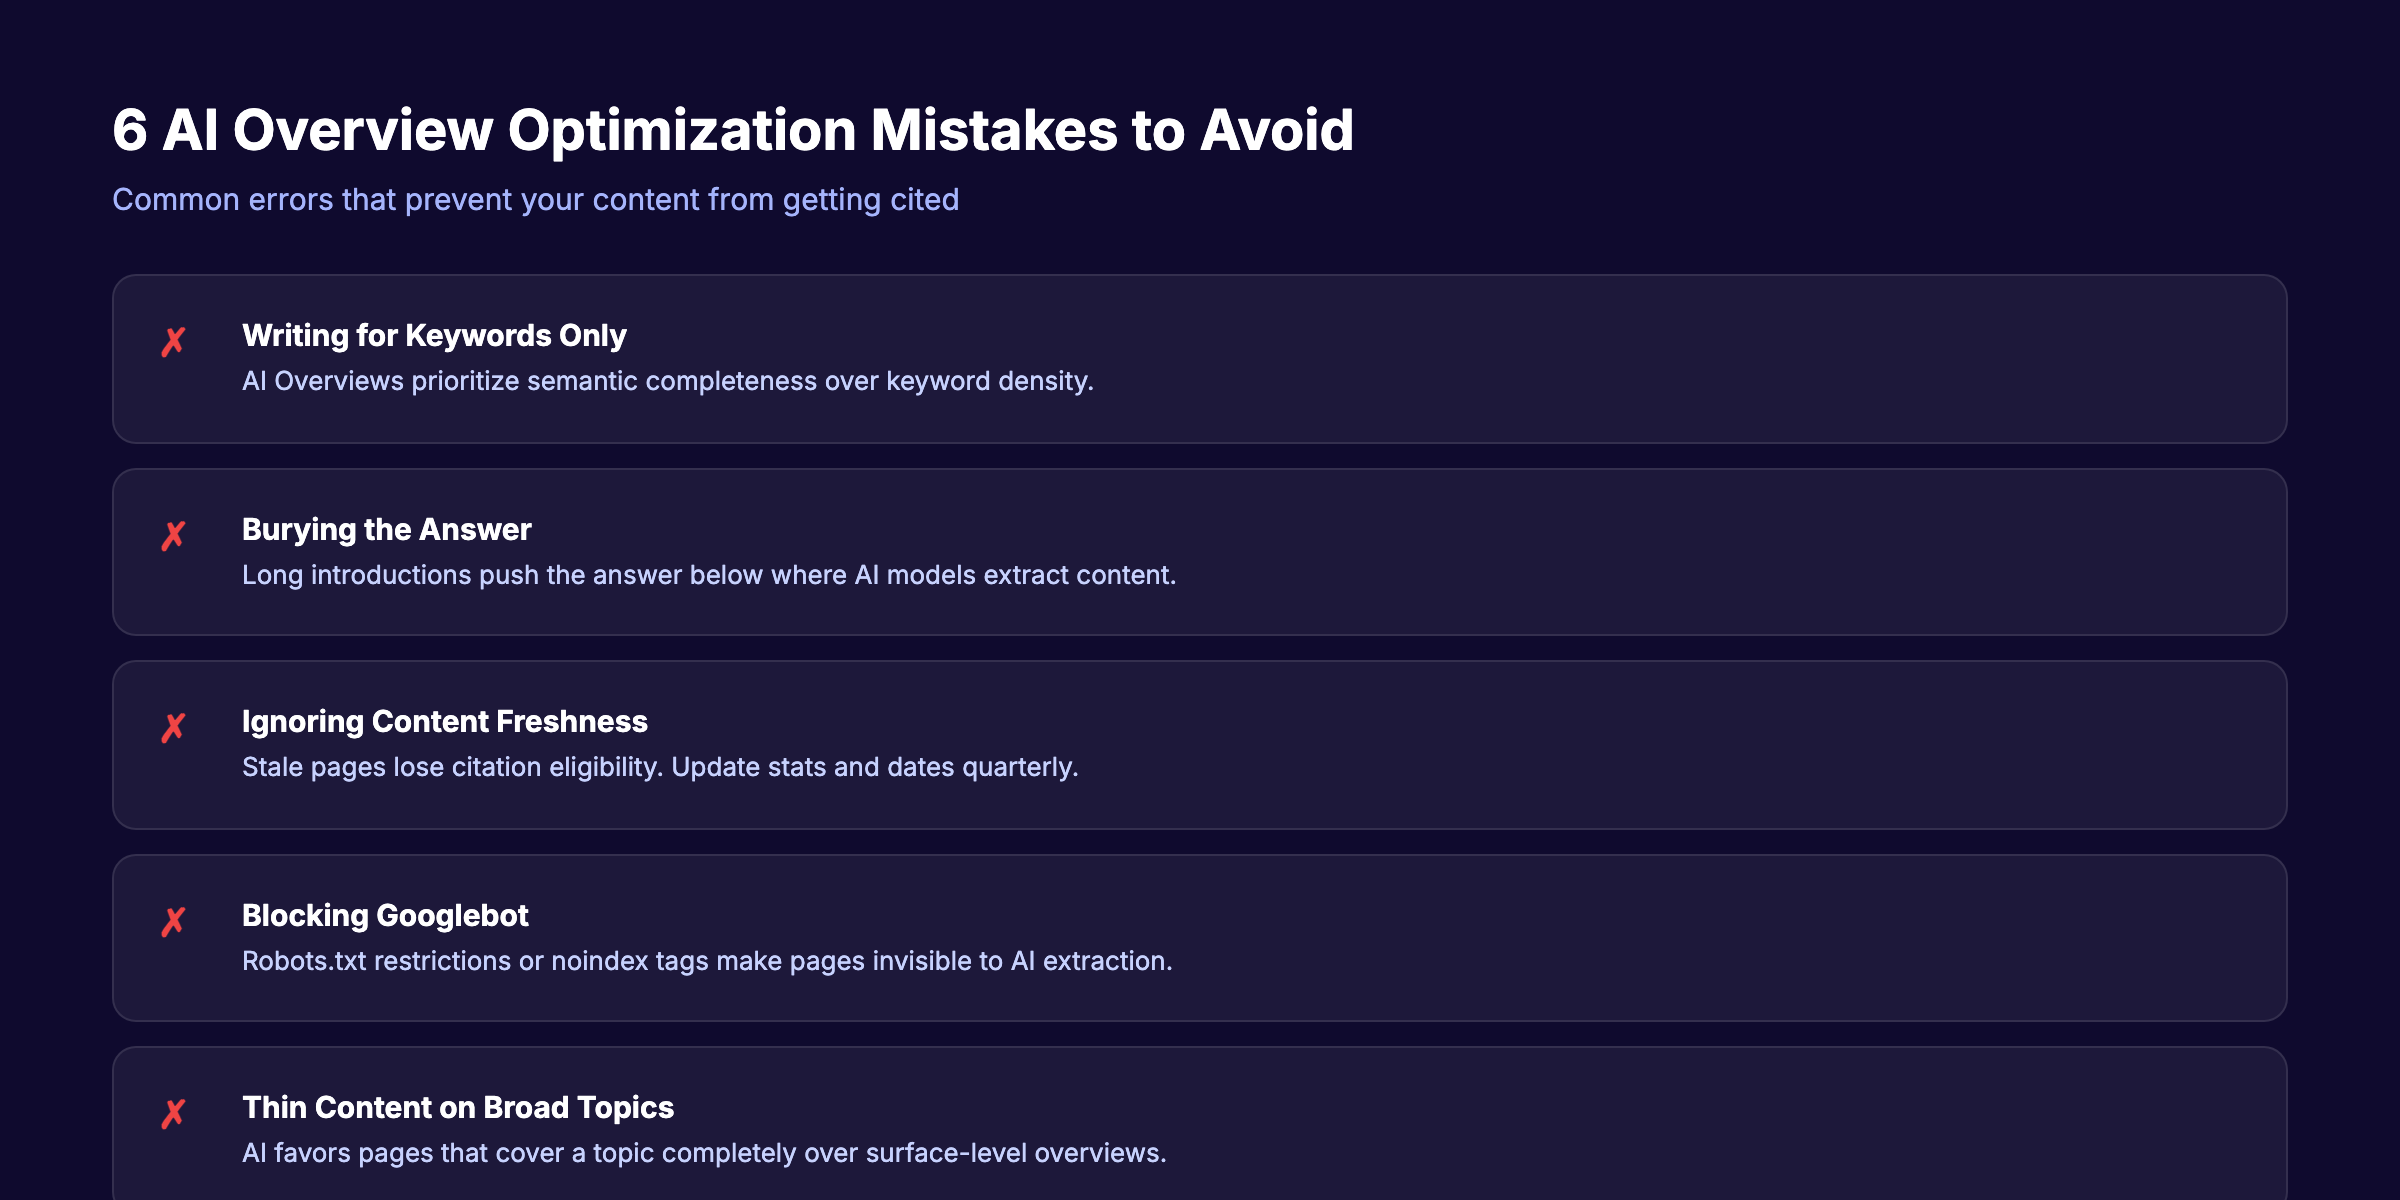Viewport: 2400px width, 1200px height.
Task: Click the long introductions description line
Action: (710, 575)
